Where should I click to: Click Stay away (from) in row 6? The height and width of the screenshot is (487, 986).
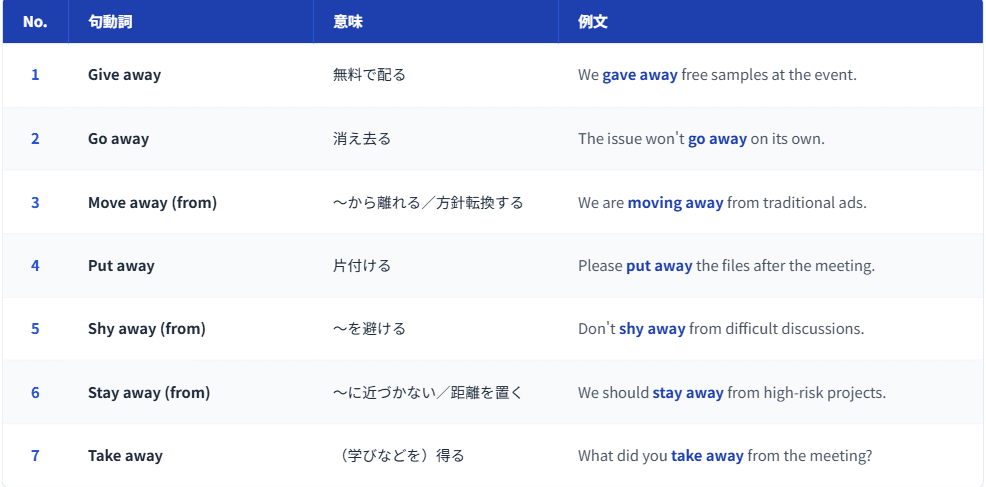coord(149,393)
